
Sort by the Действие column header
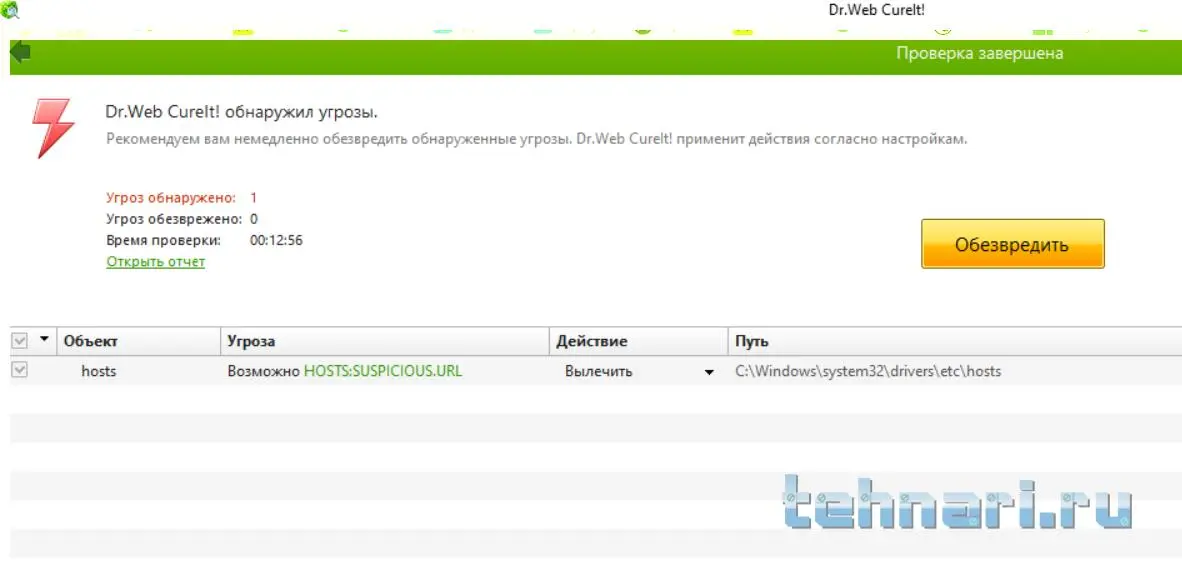point(638,342)
